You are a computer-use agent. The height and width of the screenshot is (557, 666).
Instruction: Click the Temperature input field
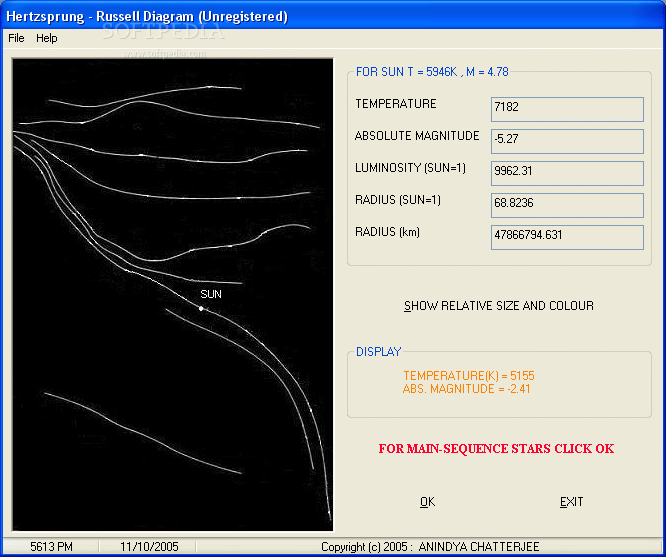tap(567, 109)
